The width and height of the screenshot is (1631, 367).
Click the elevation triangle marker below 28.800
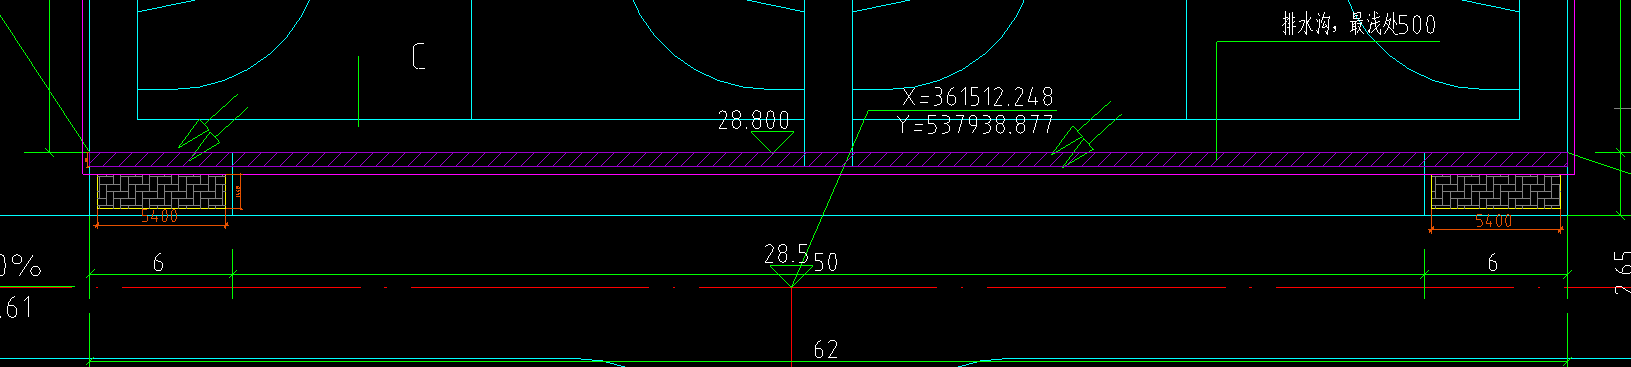772,142
